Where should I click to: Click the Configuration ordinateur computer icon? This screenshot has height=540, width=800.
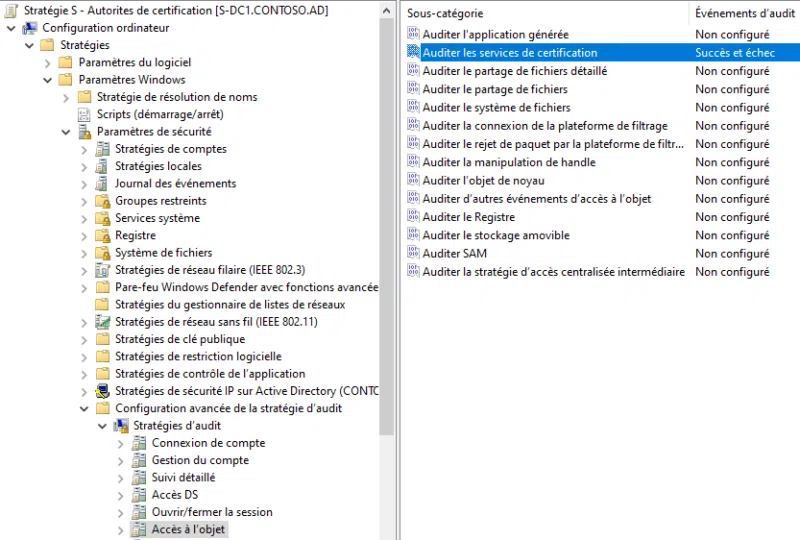[30, 28]
